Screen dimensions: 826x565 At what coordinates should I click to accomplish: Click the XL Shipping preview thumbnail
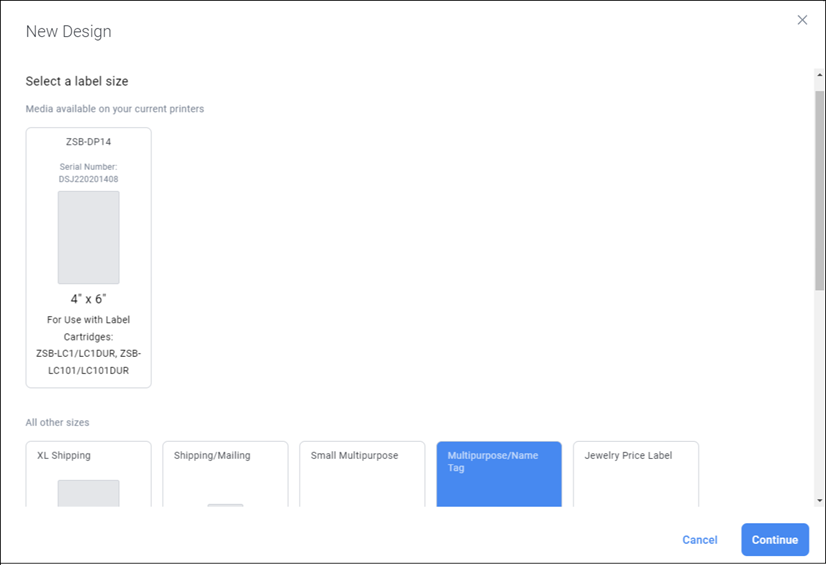point(88,493)
